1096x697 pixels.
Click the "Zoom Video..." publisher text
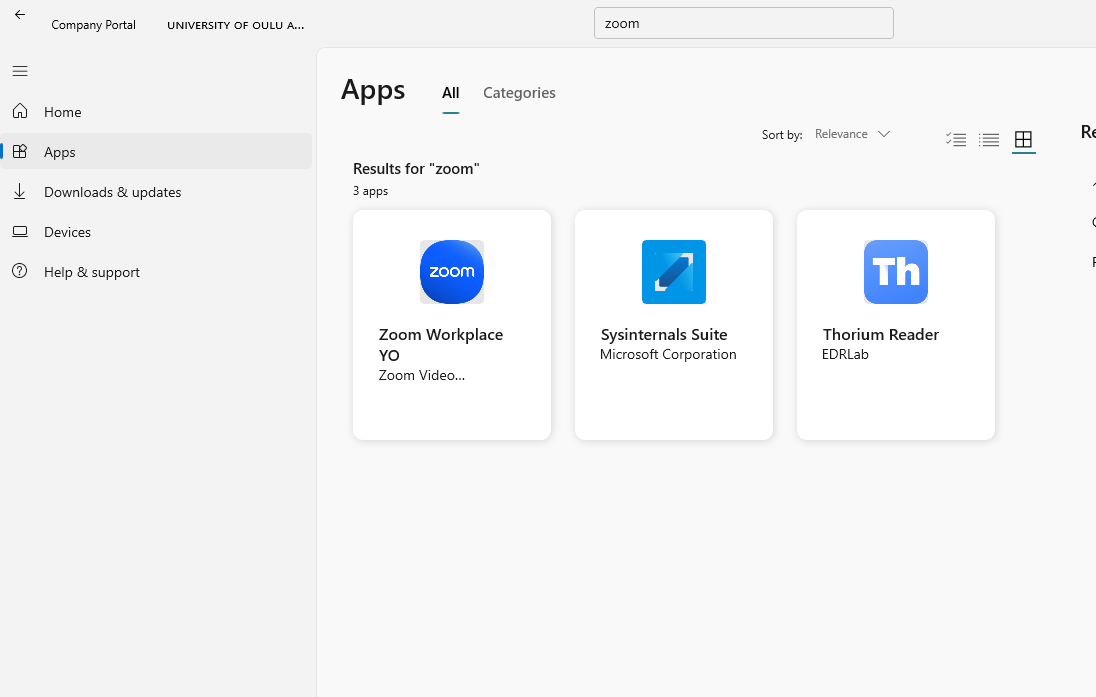[x=421, y=375]
